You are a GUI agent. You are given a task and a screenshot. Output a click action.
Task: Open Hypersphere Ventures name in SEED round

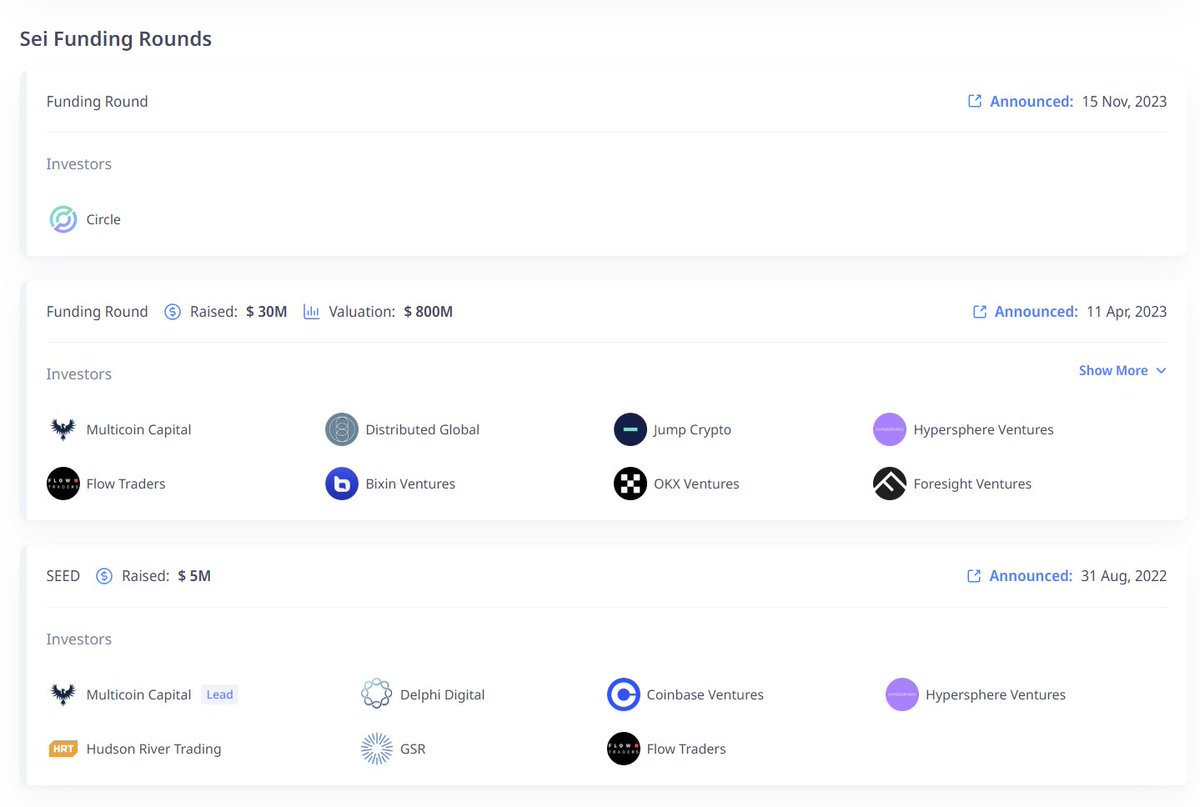pyautogui.click(x=996, y=695)
